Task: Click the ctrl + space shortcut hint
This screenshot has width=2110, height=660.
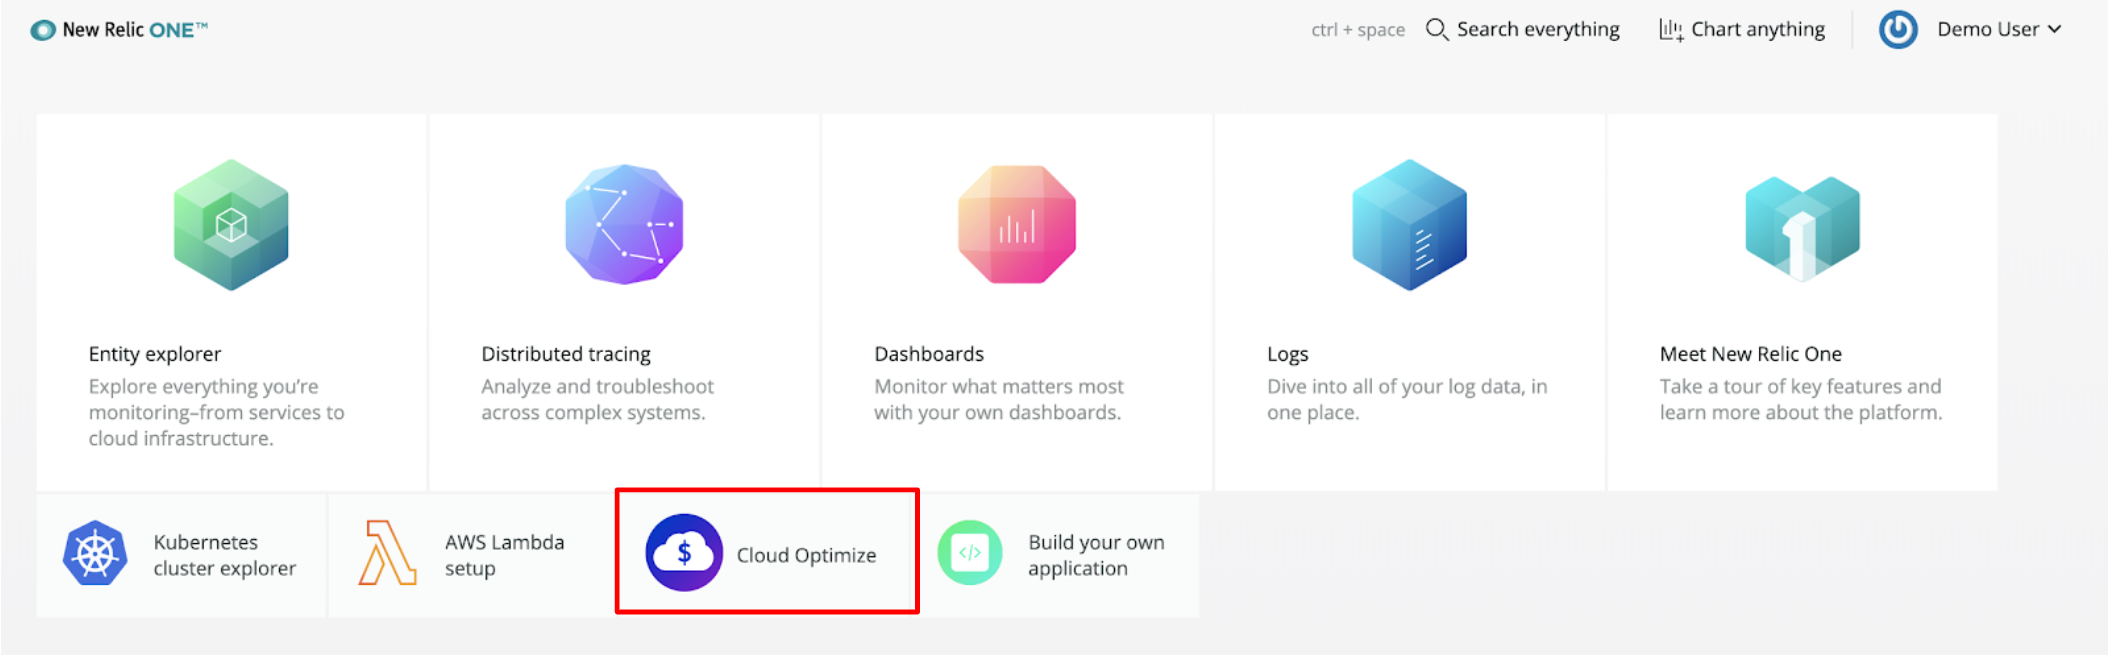Action: coord(1358,30)
